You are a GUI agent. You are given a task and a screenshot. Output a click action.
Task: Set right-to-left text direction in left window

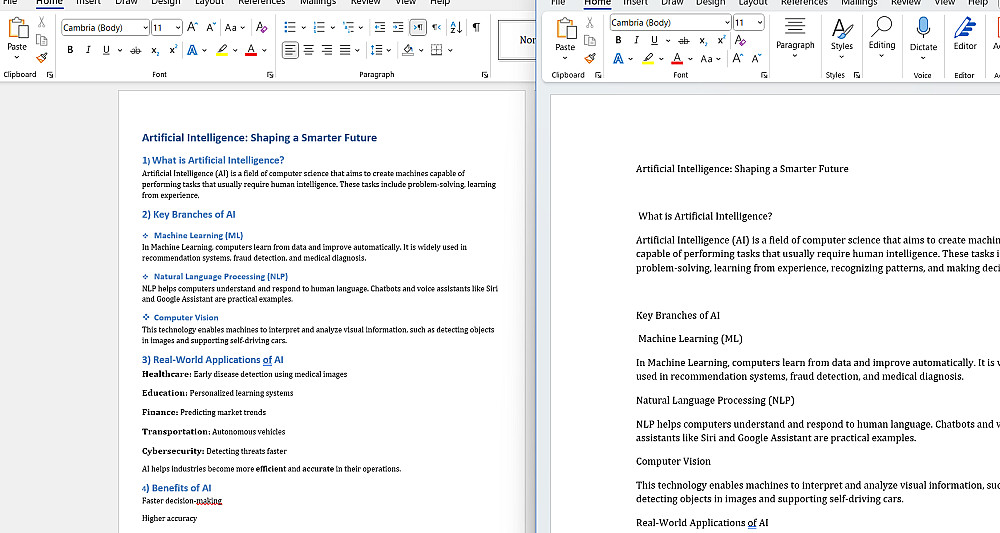436,27
